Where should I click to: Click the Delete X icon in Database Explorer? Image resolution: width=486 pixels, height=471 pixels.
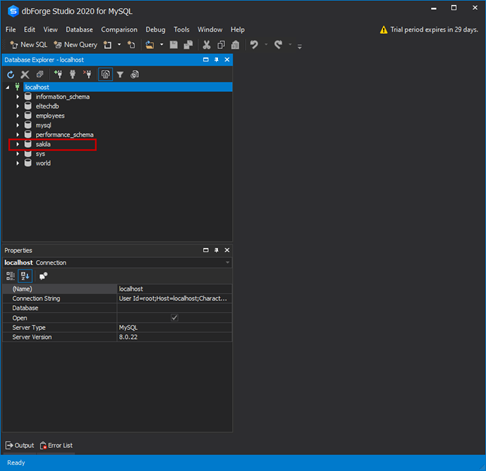[25, 75]
